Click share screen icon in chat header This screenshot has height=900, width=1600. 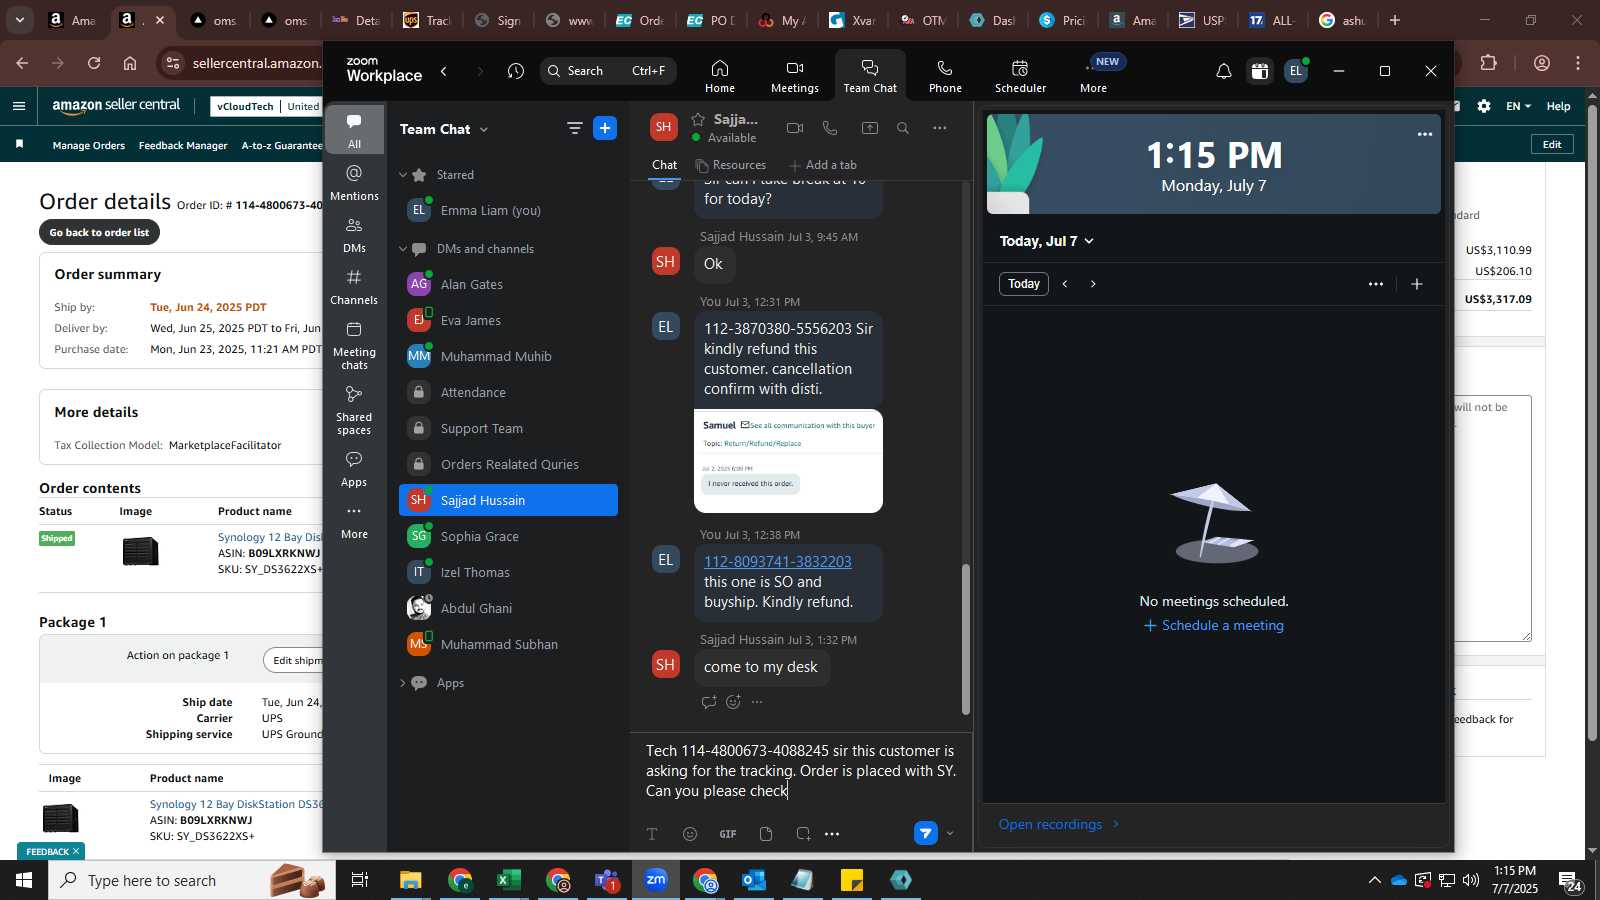(870, 128)
